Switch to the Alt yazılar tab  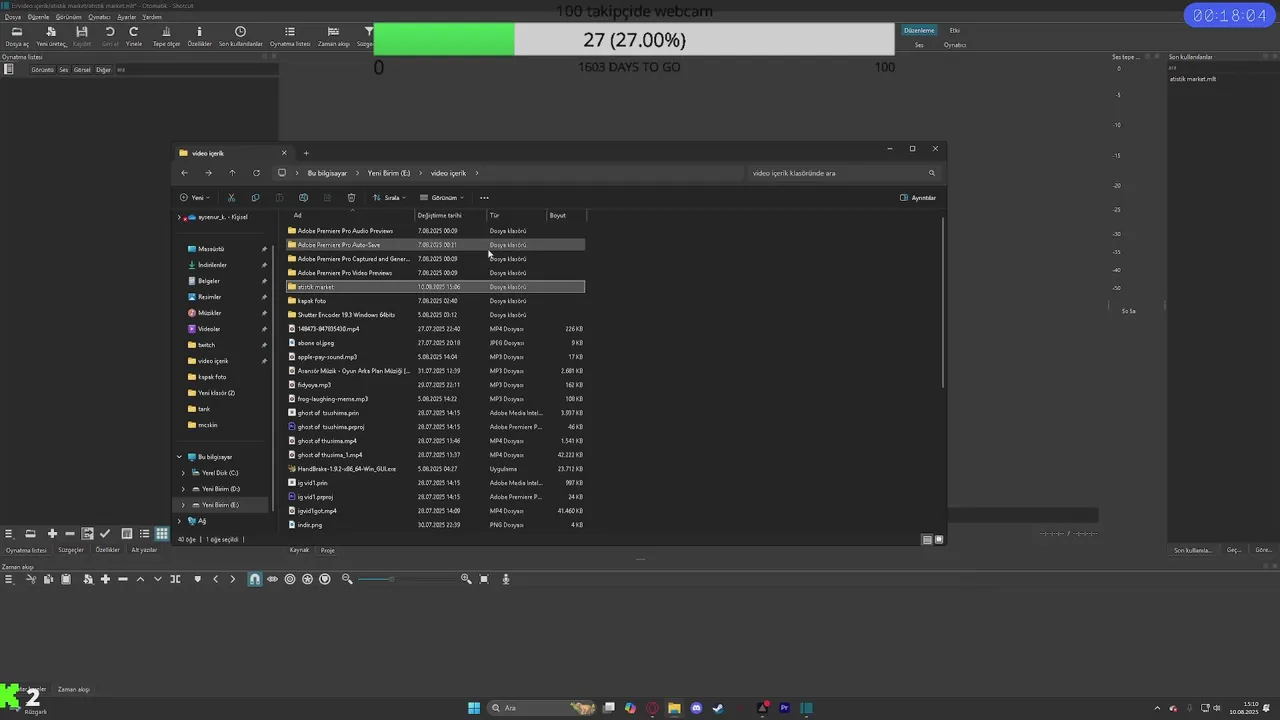(144, 550)
